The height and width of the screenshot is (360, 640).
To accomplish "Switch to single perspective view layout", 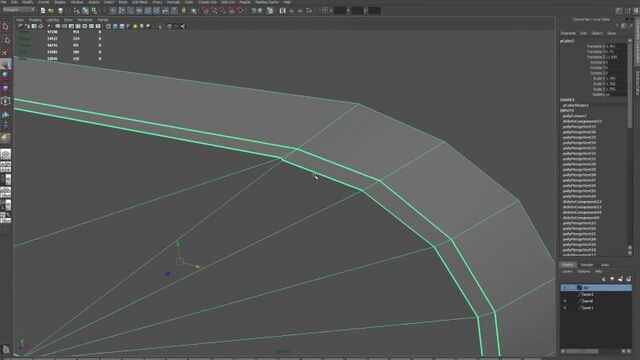I will 6,154.
